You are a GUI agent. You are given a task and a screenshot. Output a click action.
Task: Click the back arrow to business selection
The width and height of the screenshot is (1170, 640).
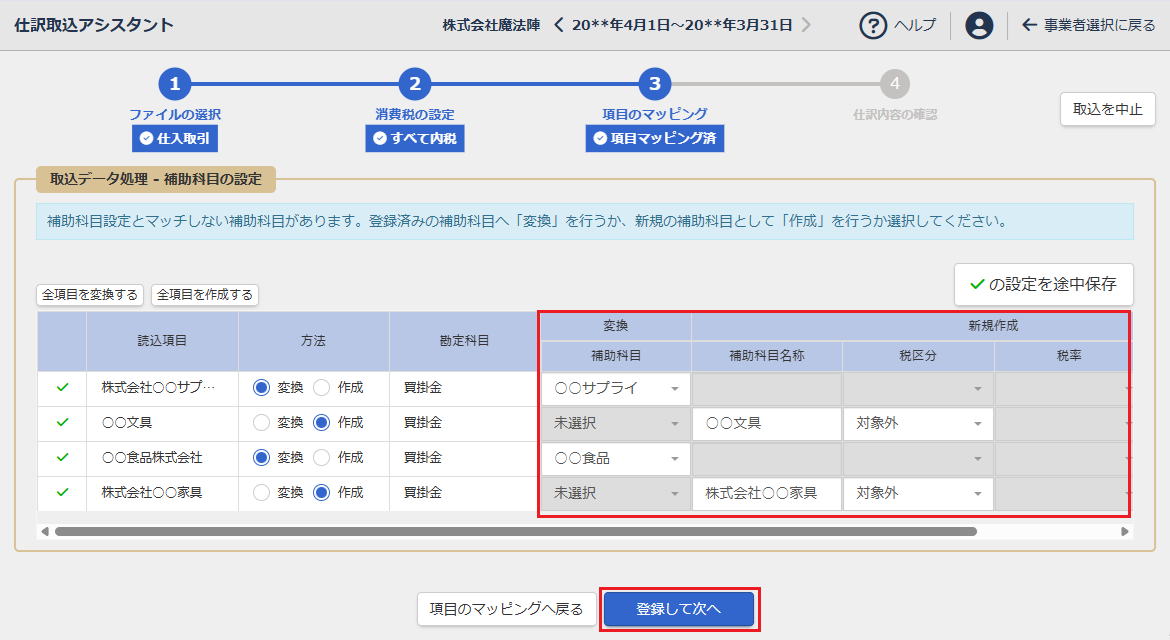coord(1029,25)
